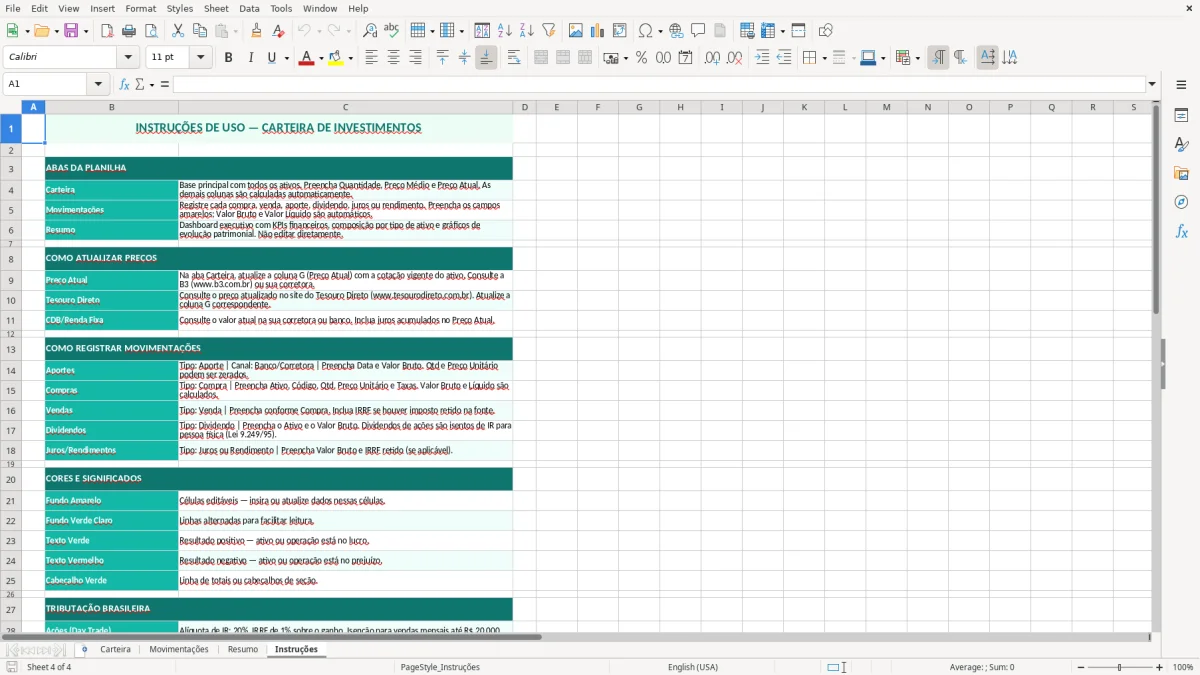Viewport: 1200px width, 675px height.
Task: Click the Select Function sum button
Action: [x=140, y=84]
